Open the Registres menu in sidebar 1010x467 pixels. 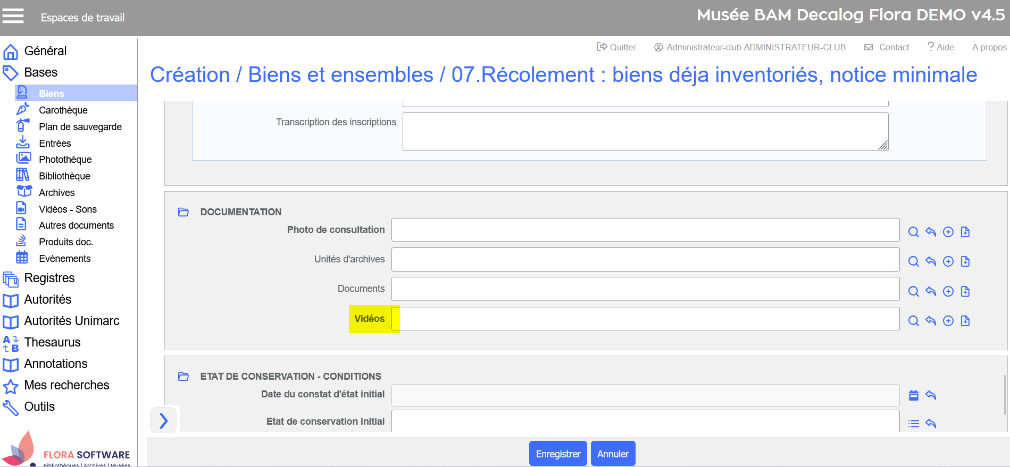[49, 278]
